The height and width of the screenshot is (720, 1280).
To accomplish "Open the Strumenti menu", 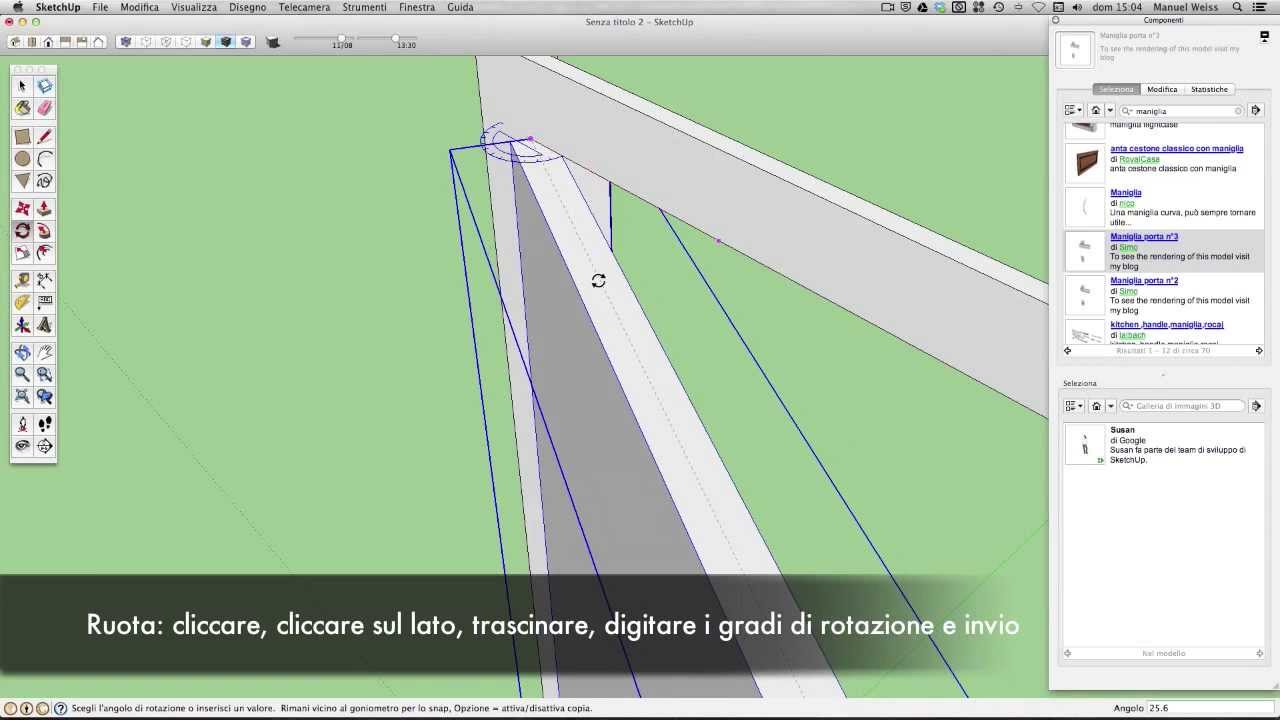I will click(x=364, y=7).
